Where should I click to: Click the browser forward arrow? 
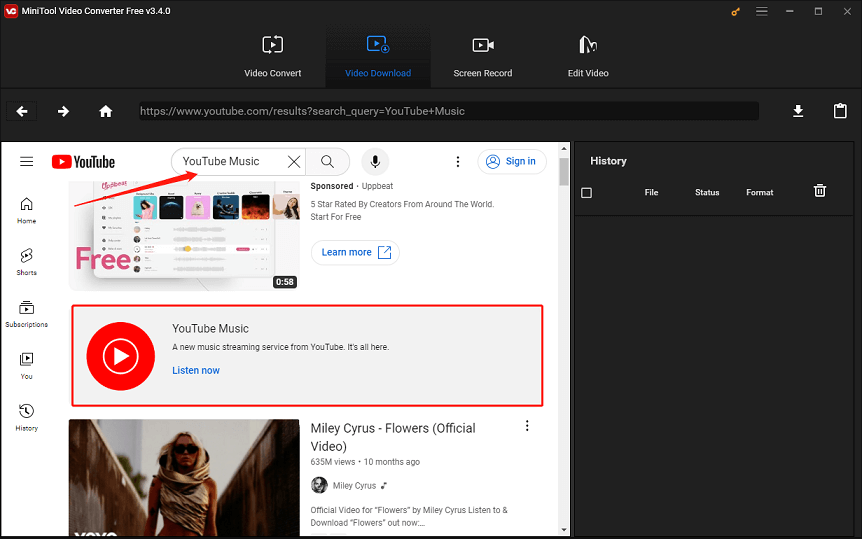click(64, 111)
